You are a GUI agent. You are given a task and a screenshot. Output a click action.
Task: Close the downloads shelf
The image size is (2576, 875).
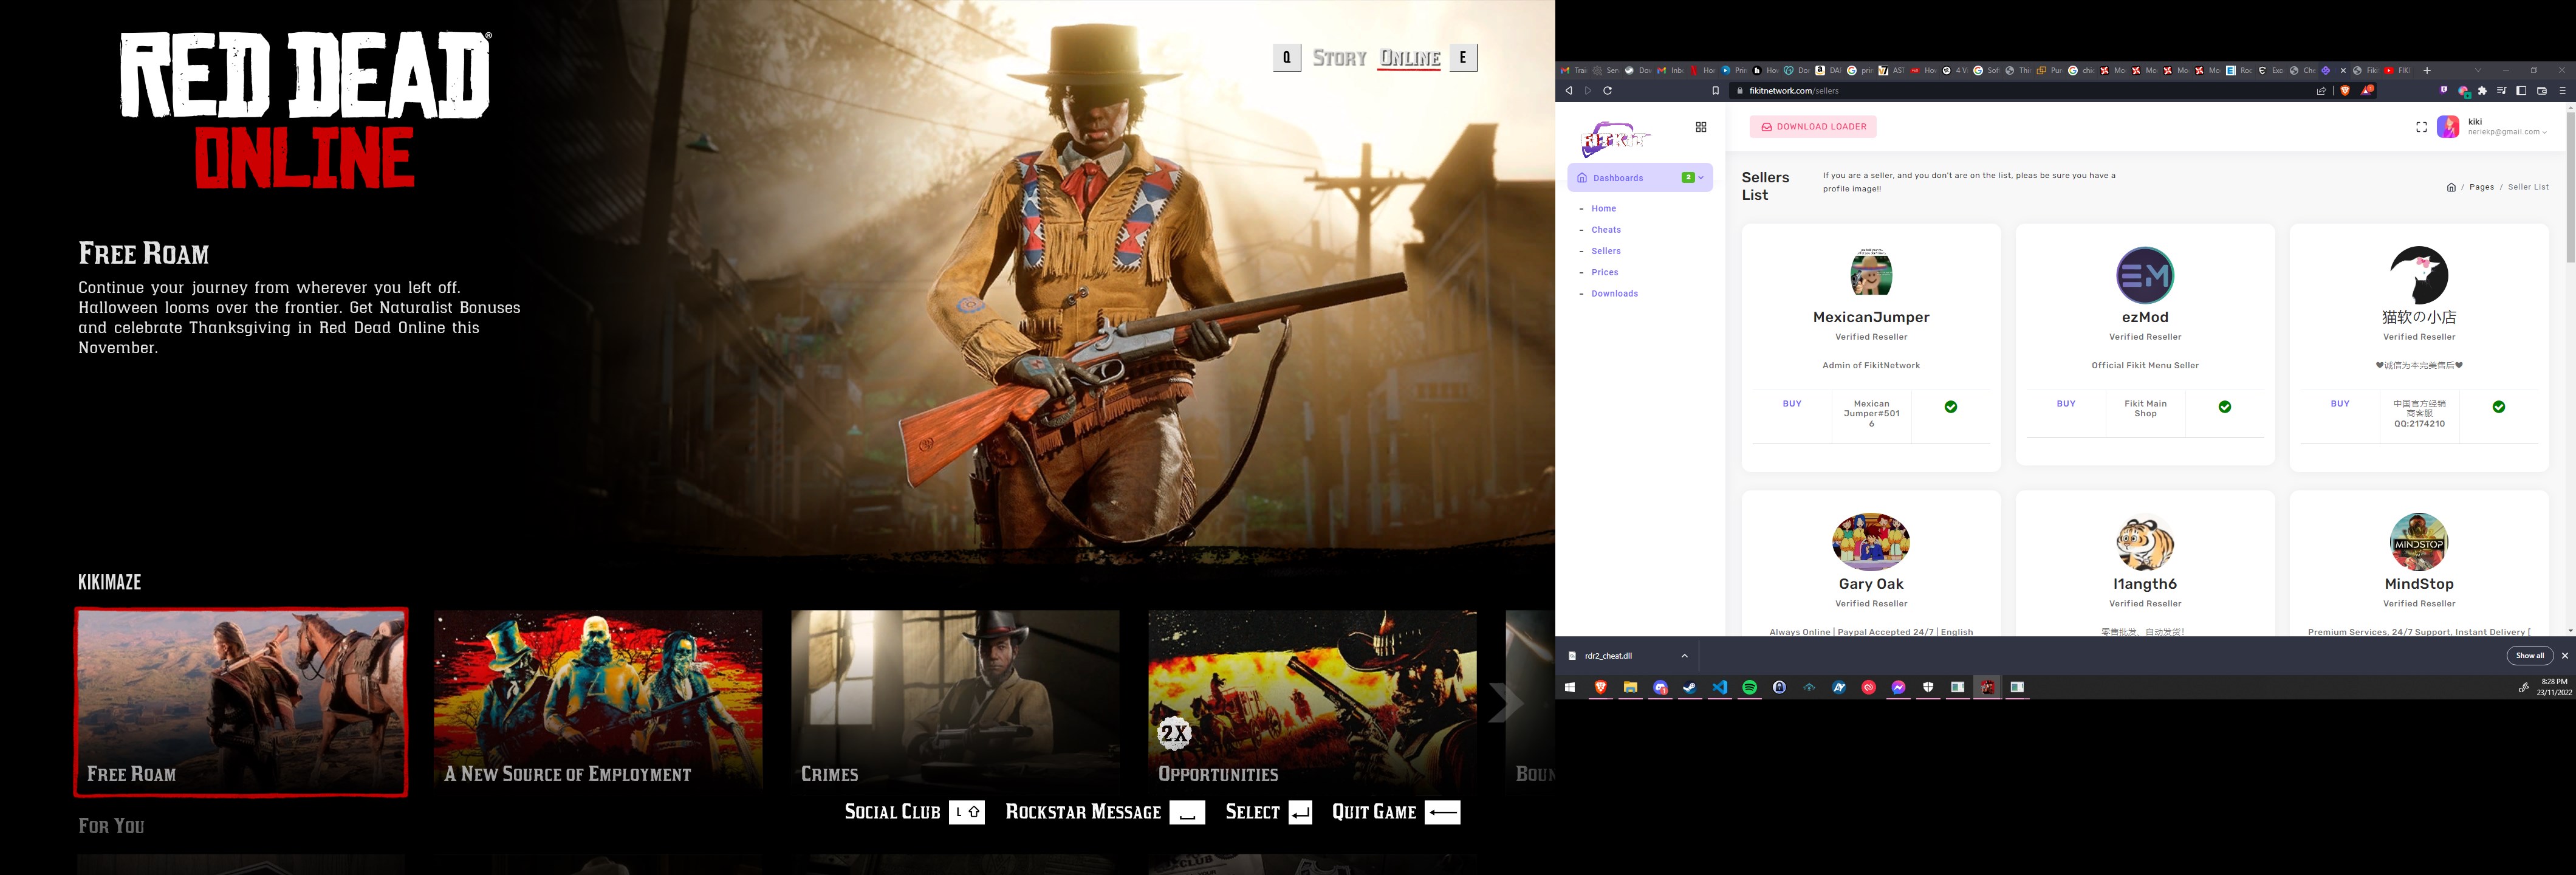[2565, 656]
